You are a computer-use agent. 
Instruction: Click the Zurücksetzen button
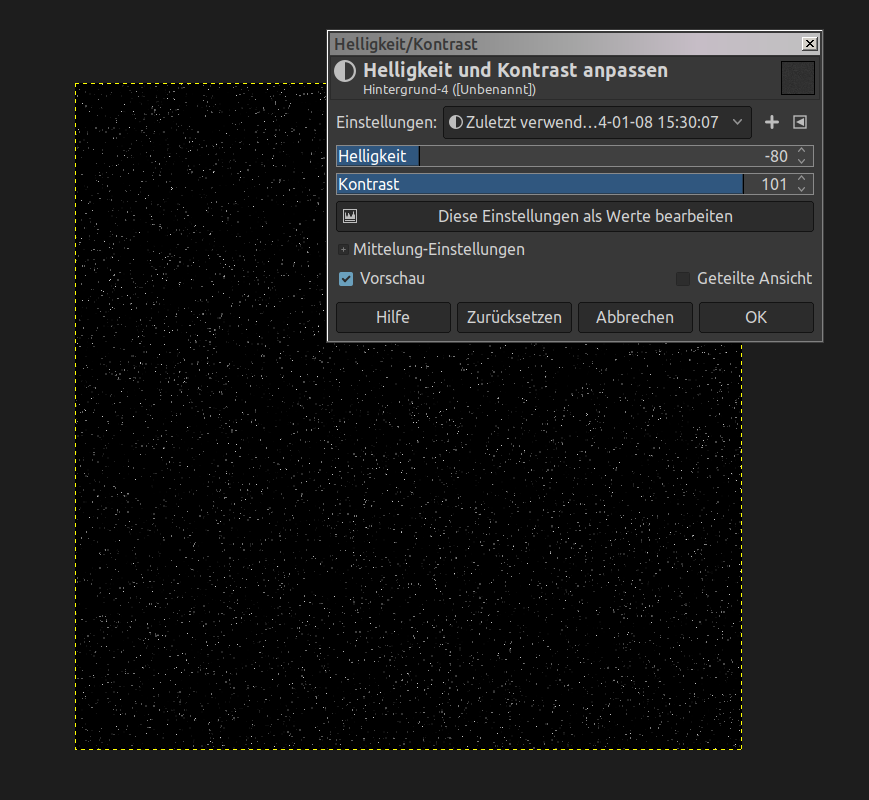[514, 317]
